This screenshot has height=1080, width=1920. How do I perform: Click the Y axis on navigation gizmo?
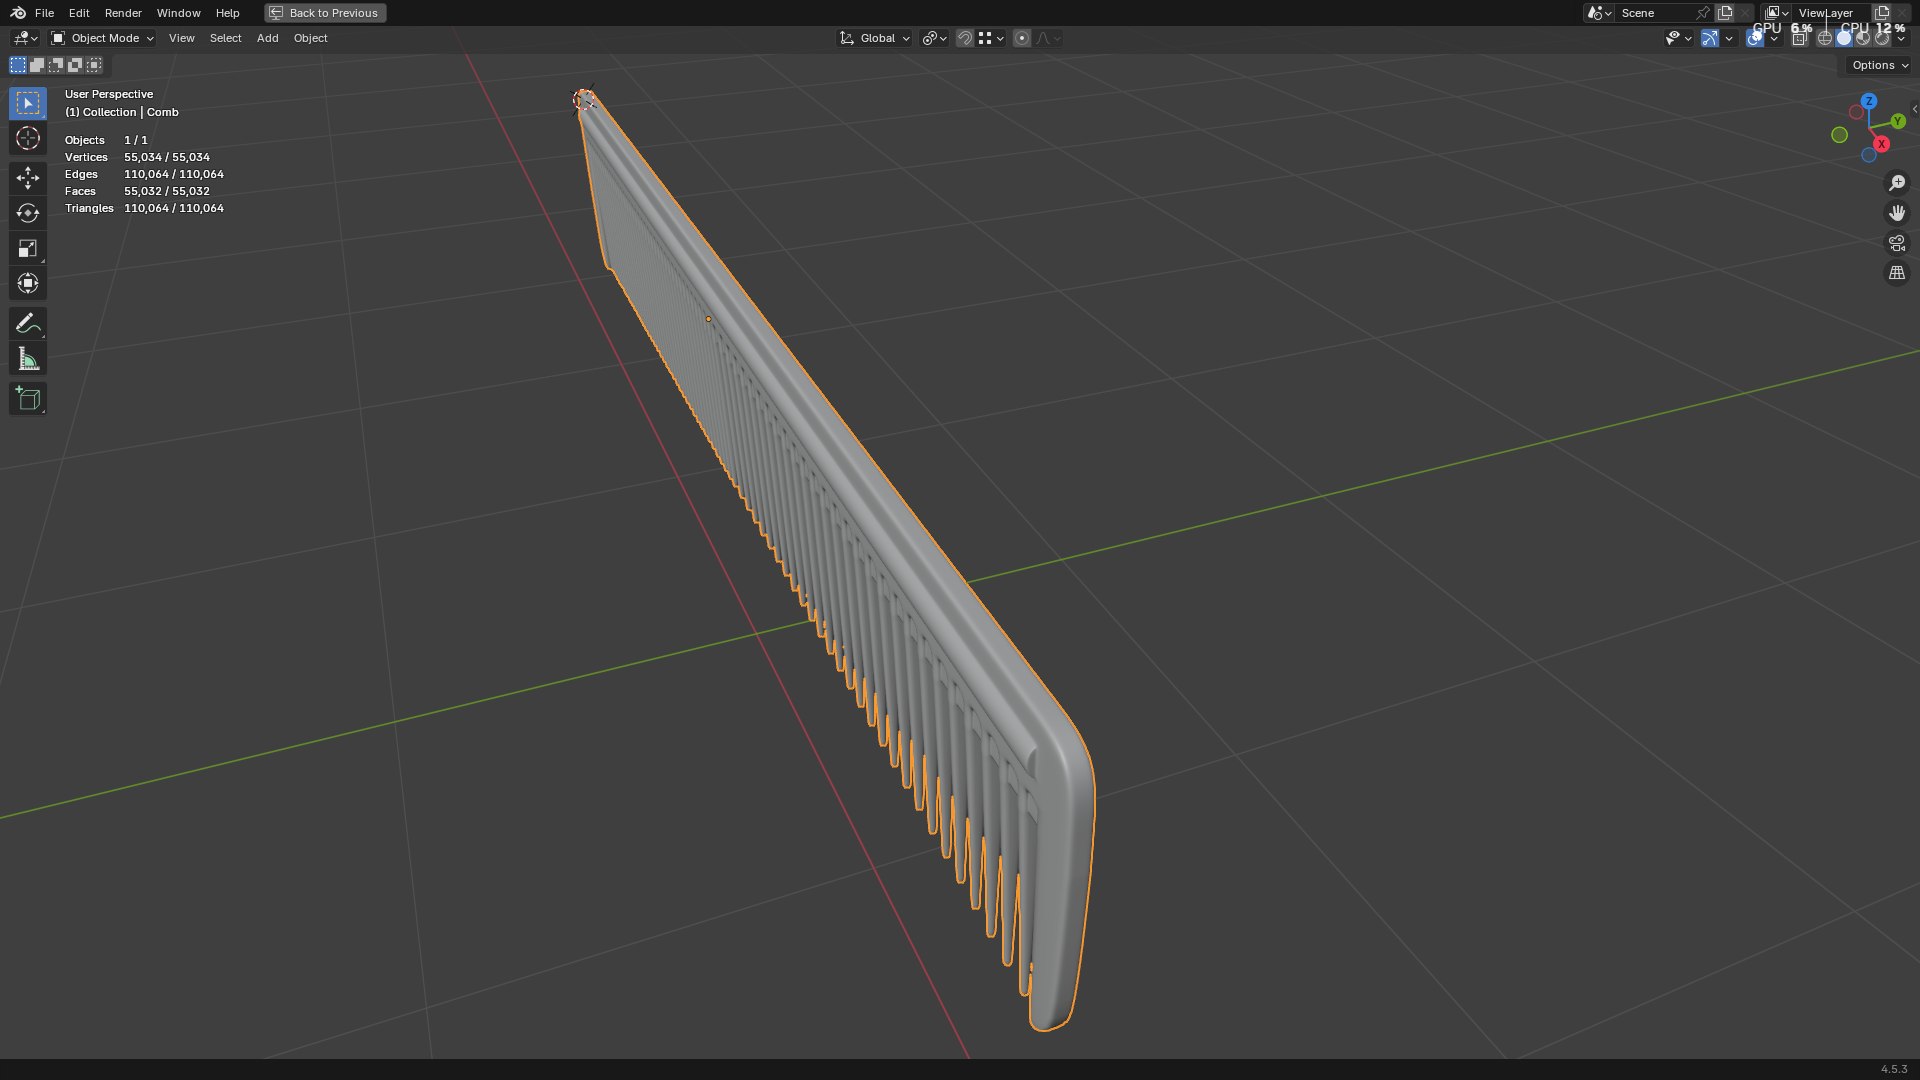click(x=1898, y=121)
